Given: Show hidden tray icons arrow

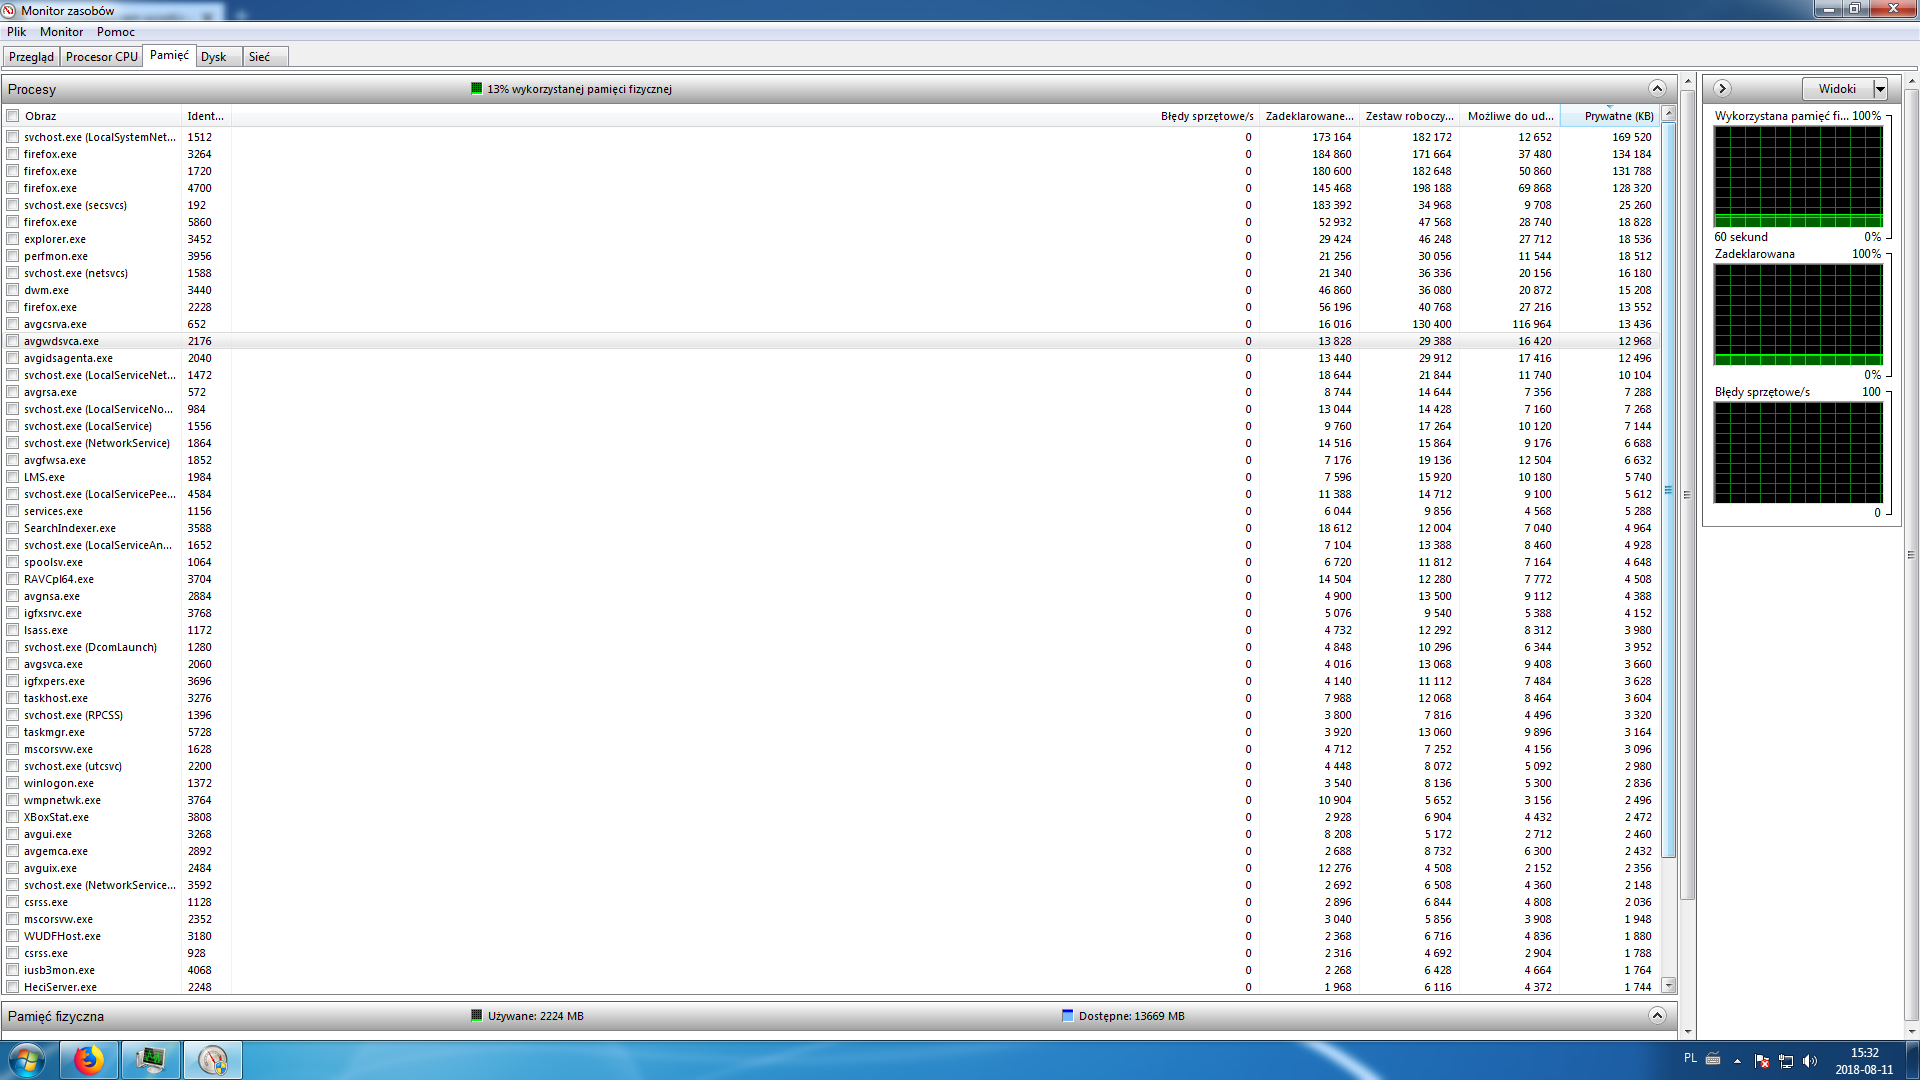Looking at the screenshot, I should 1738,1061.
